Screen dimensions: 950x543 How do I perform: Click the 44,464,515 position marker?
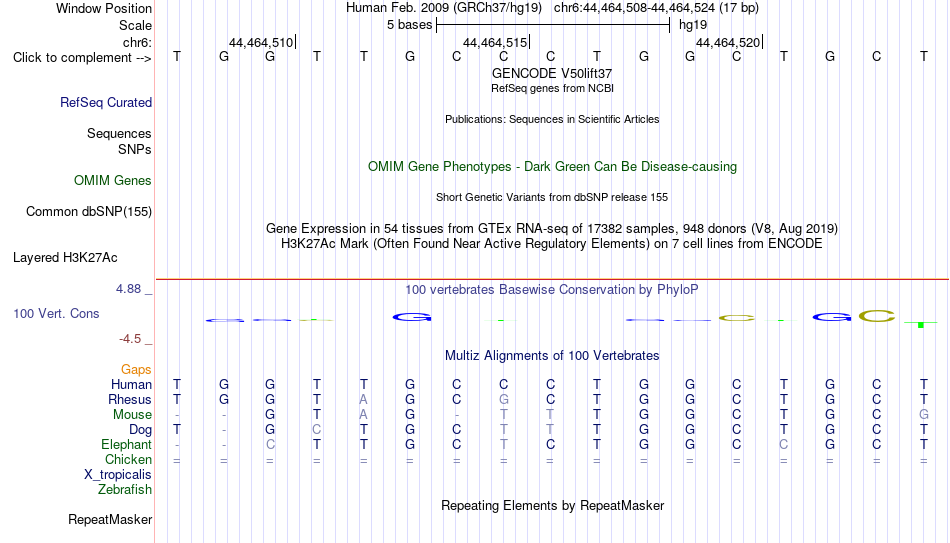point(495,42)
